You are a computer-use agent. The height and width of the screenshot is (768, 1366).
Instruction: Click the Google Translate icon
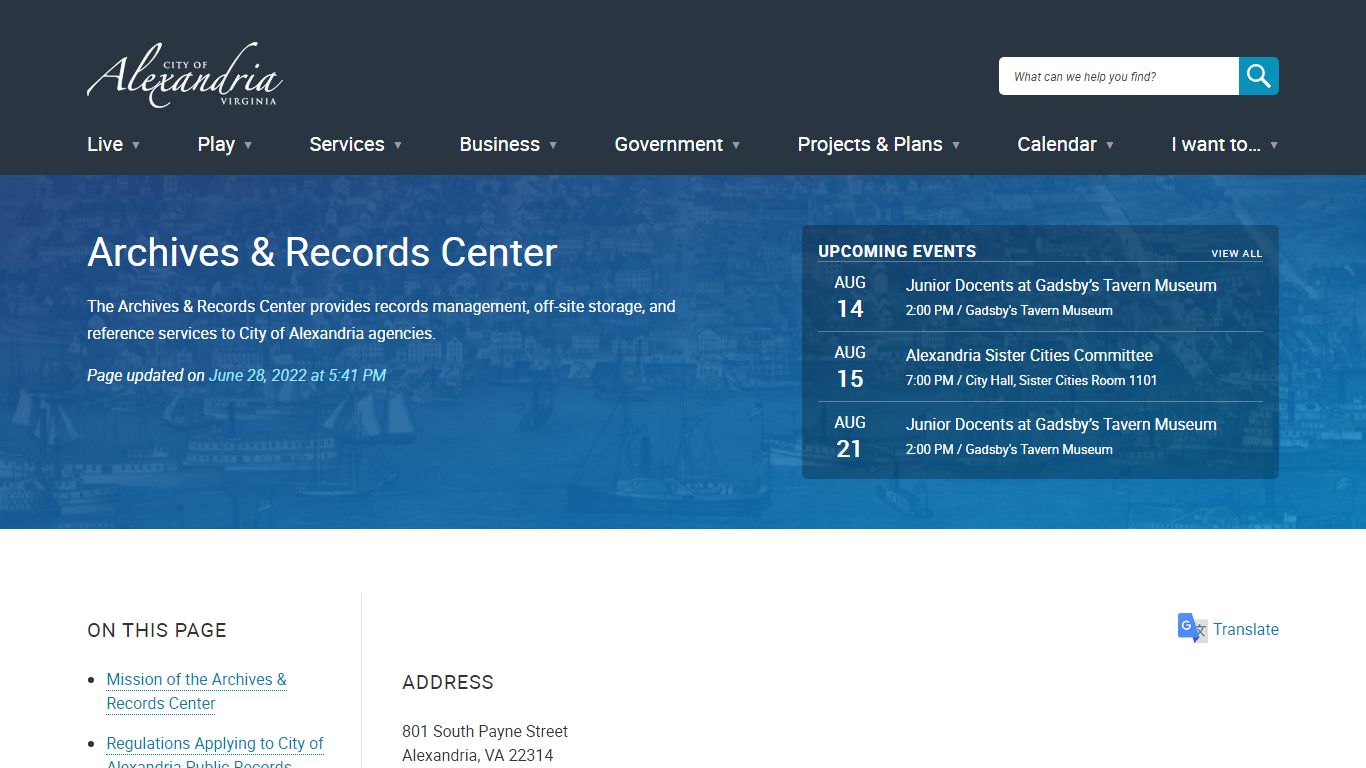coord(1192,628)
